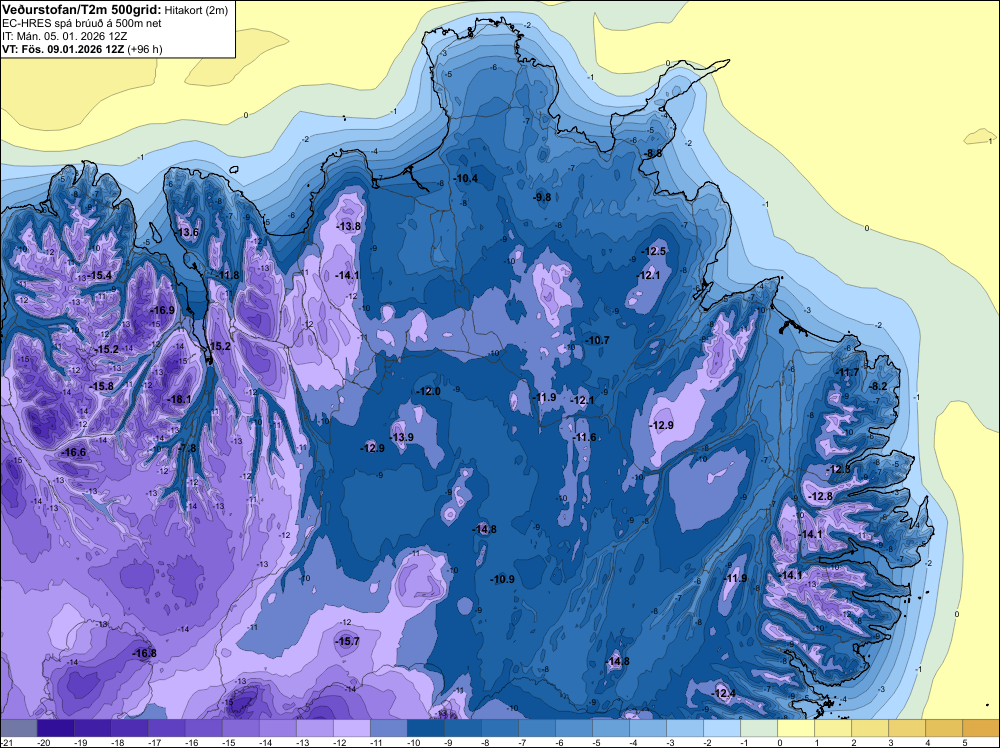The image size is (1000, 748).
Task: Click the -11.6 temperature value
Action: [x=584, y=437]
